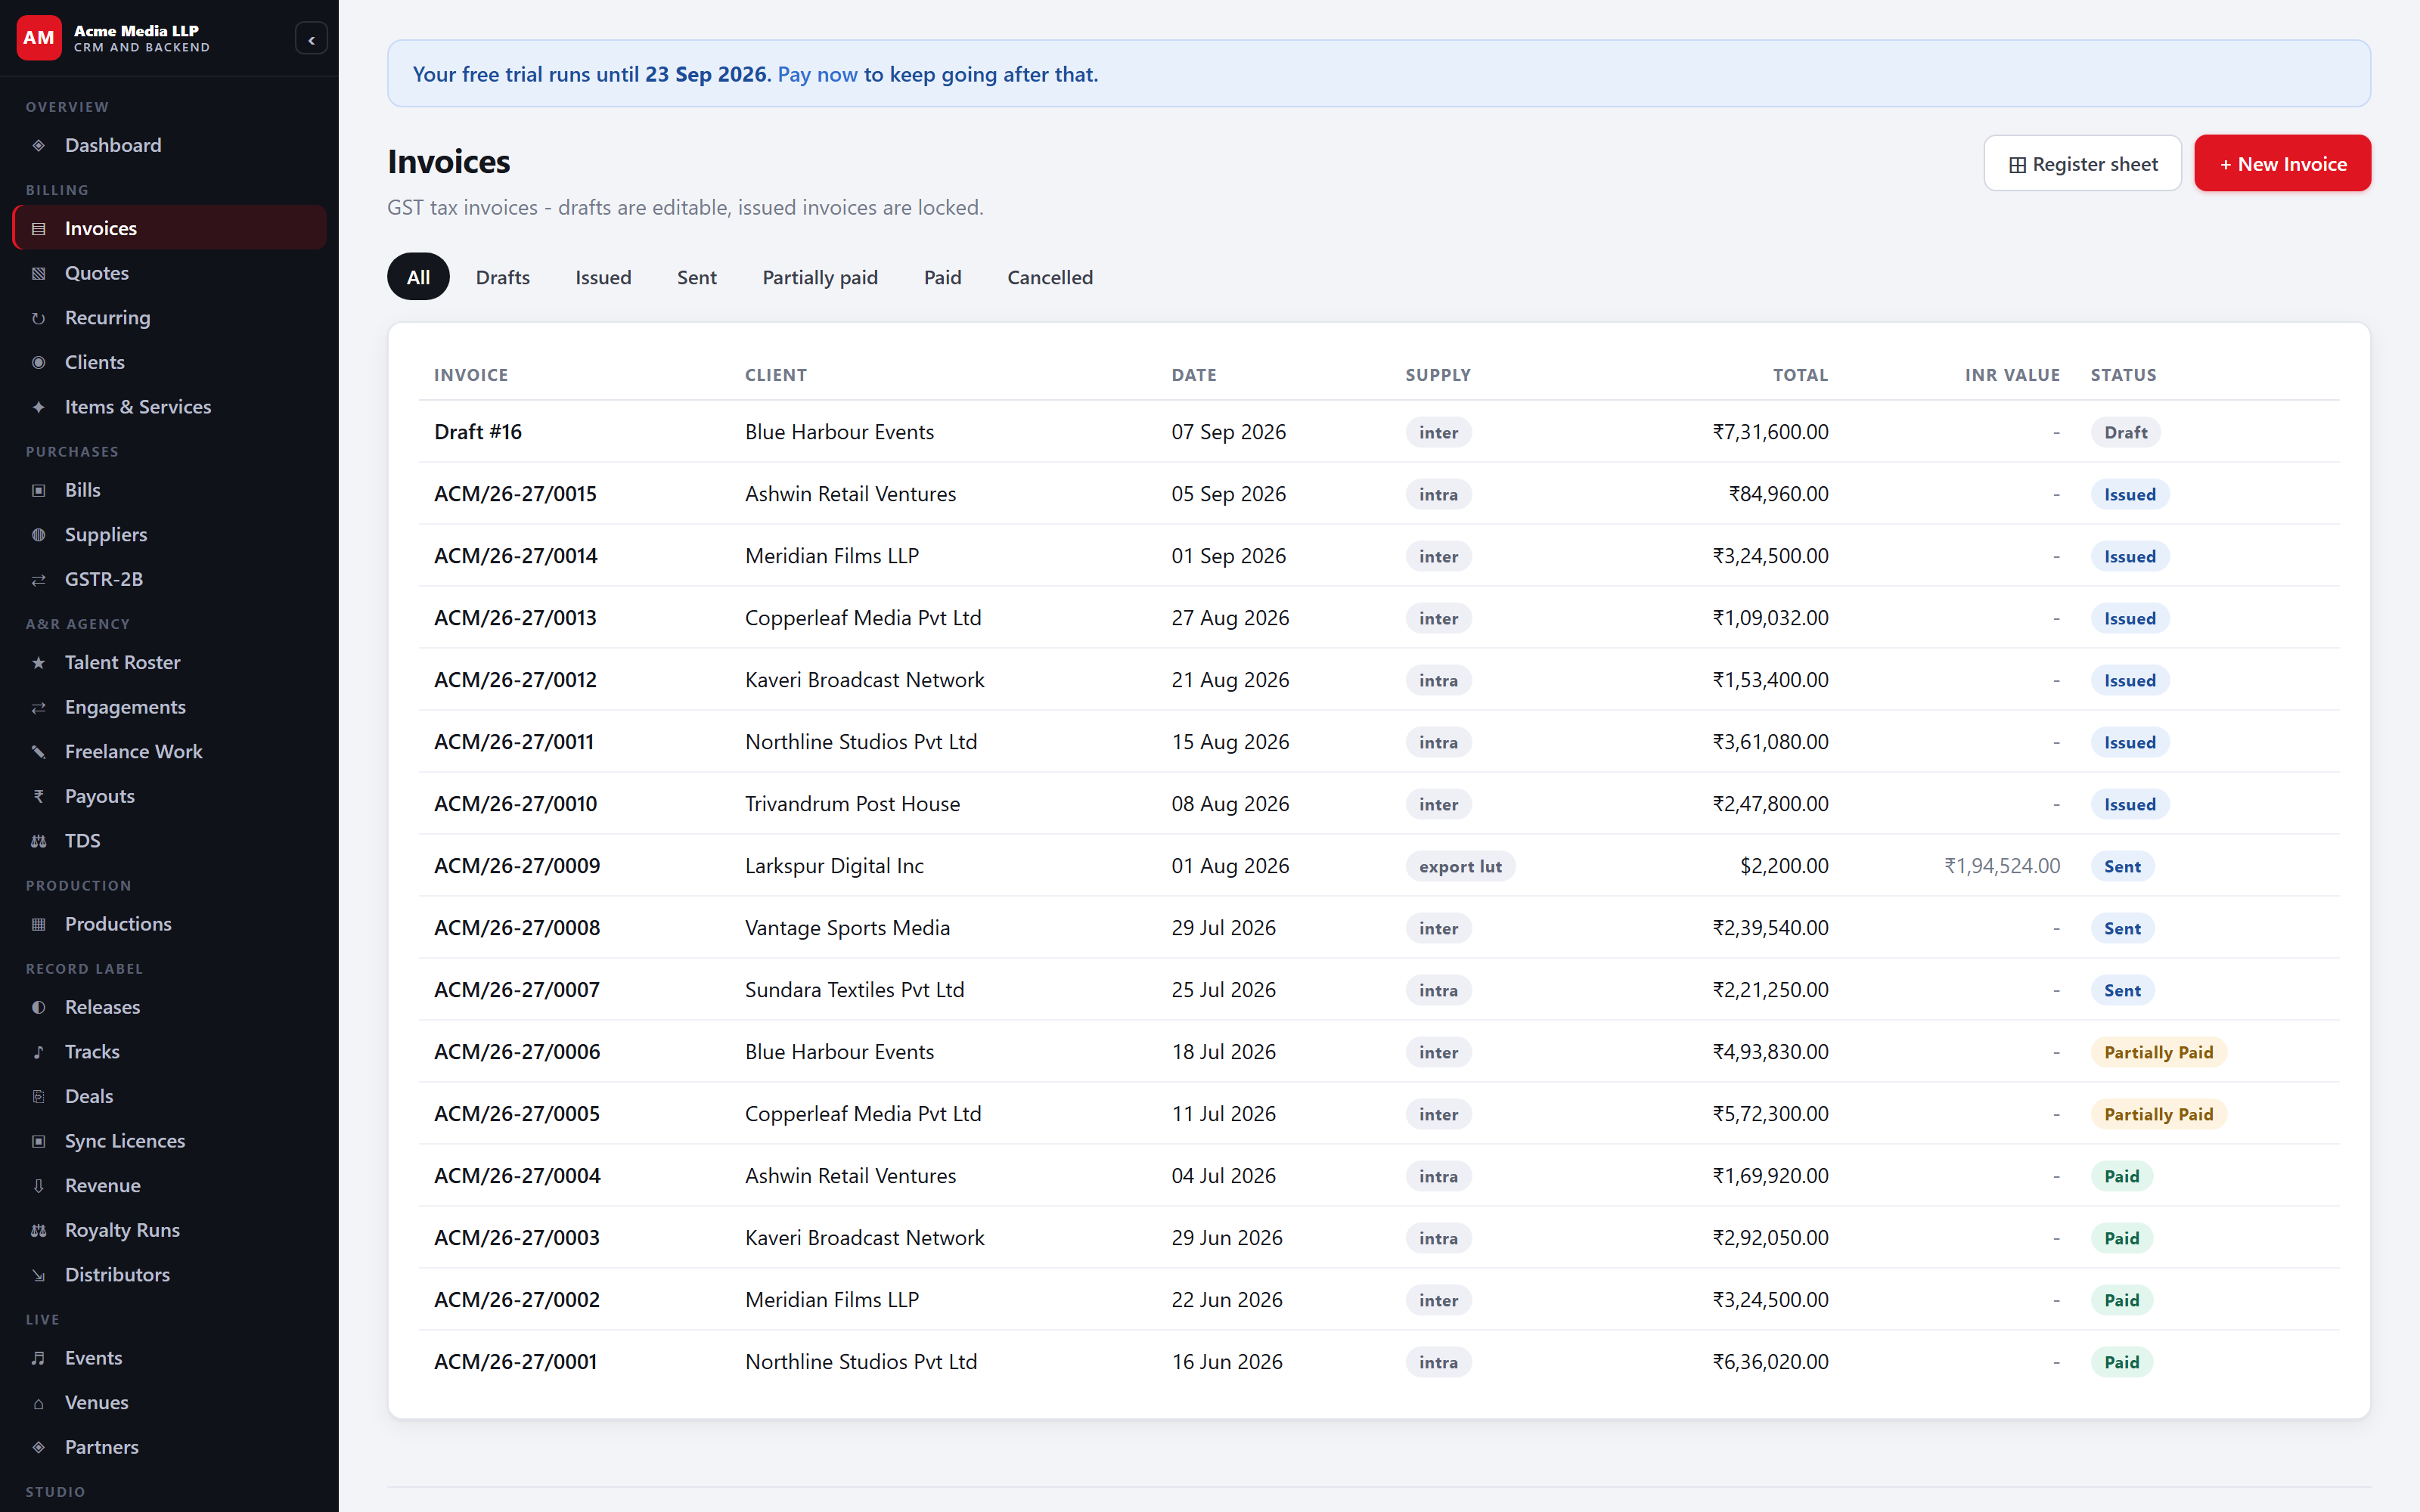
Task: Follow the Pay now link
Action: [x=817, y=74]
